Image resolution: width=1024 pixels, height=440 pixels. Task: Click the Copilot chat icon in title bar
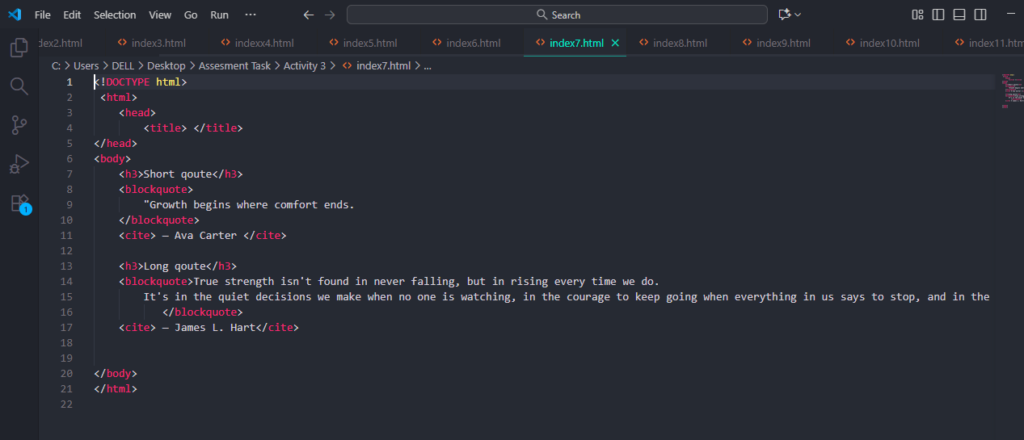784,15
